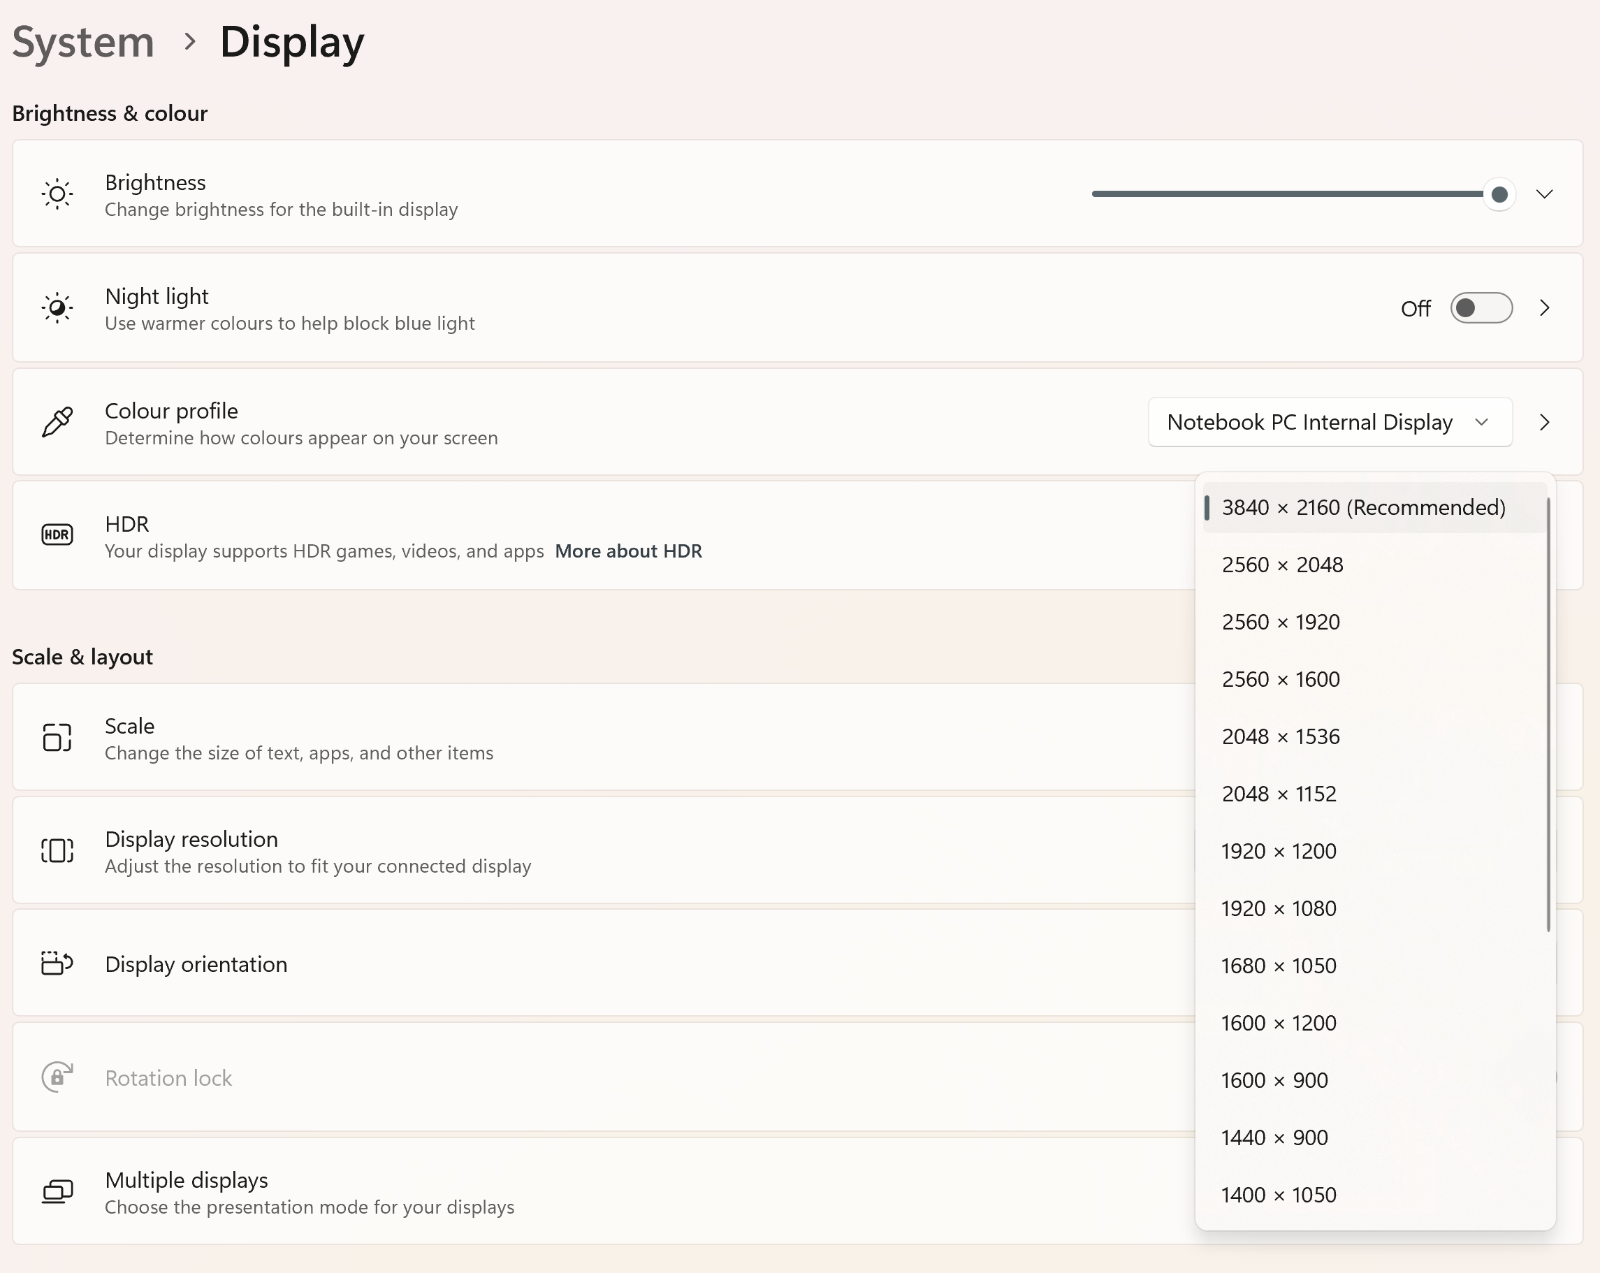Open the Notebook PC Internal Display dropdown

(1329, 422)
